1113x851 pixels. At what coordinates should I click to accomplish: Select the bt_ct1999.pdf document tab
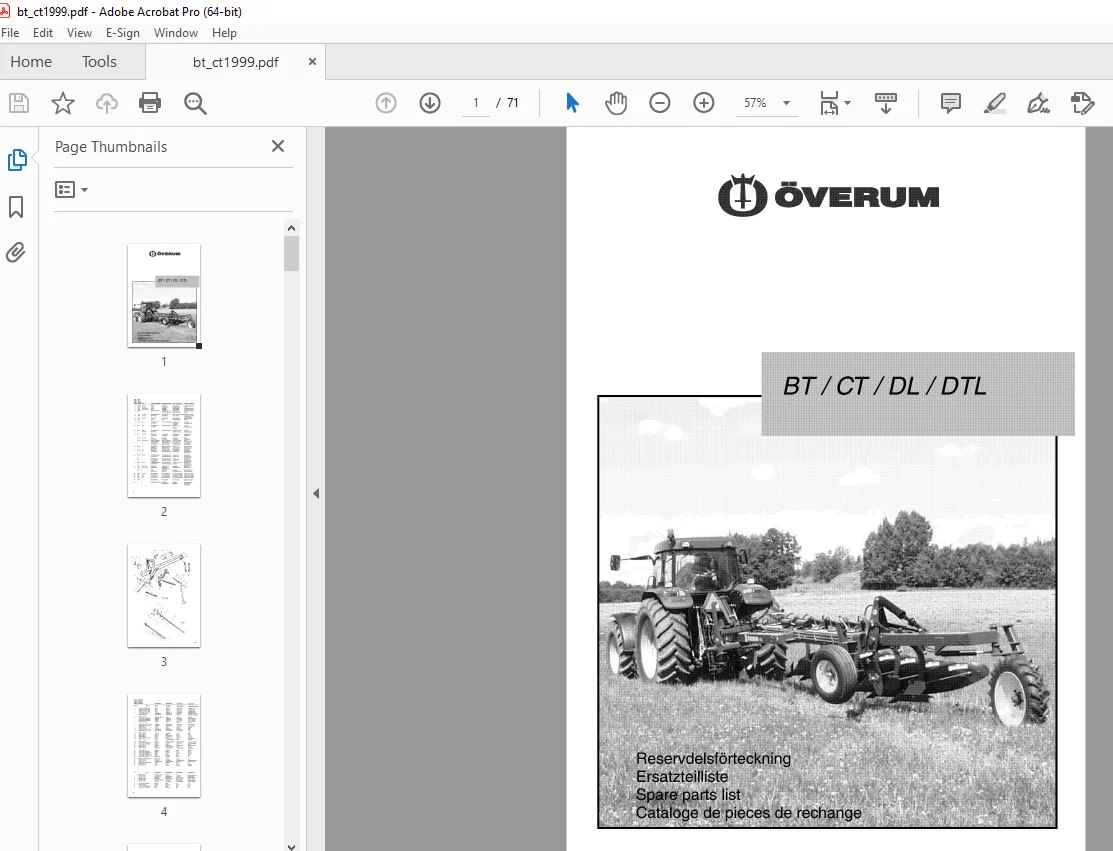point(236,62)
